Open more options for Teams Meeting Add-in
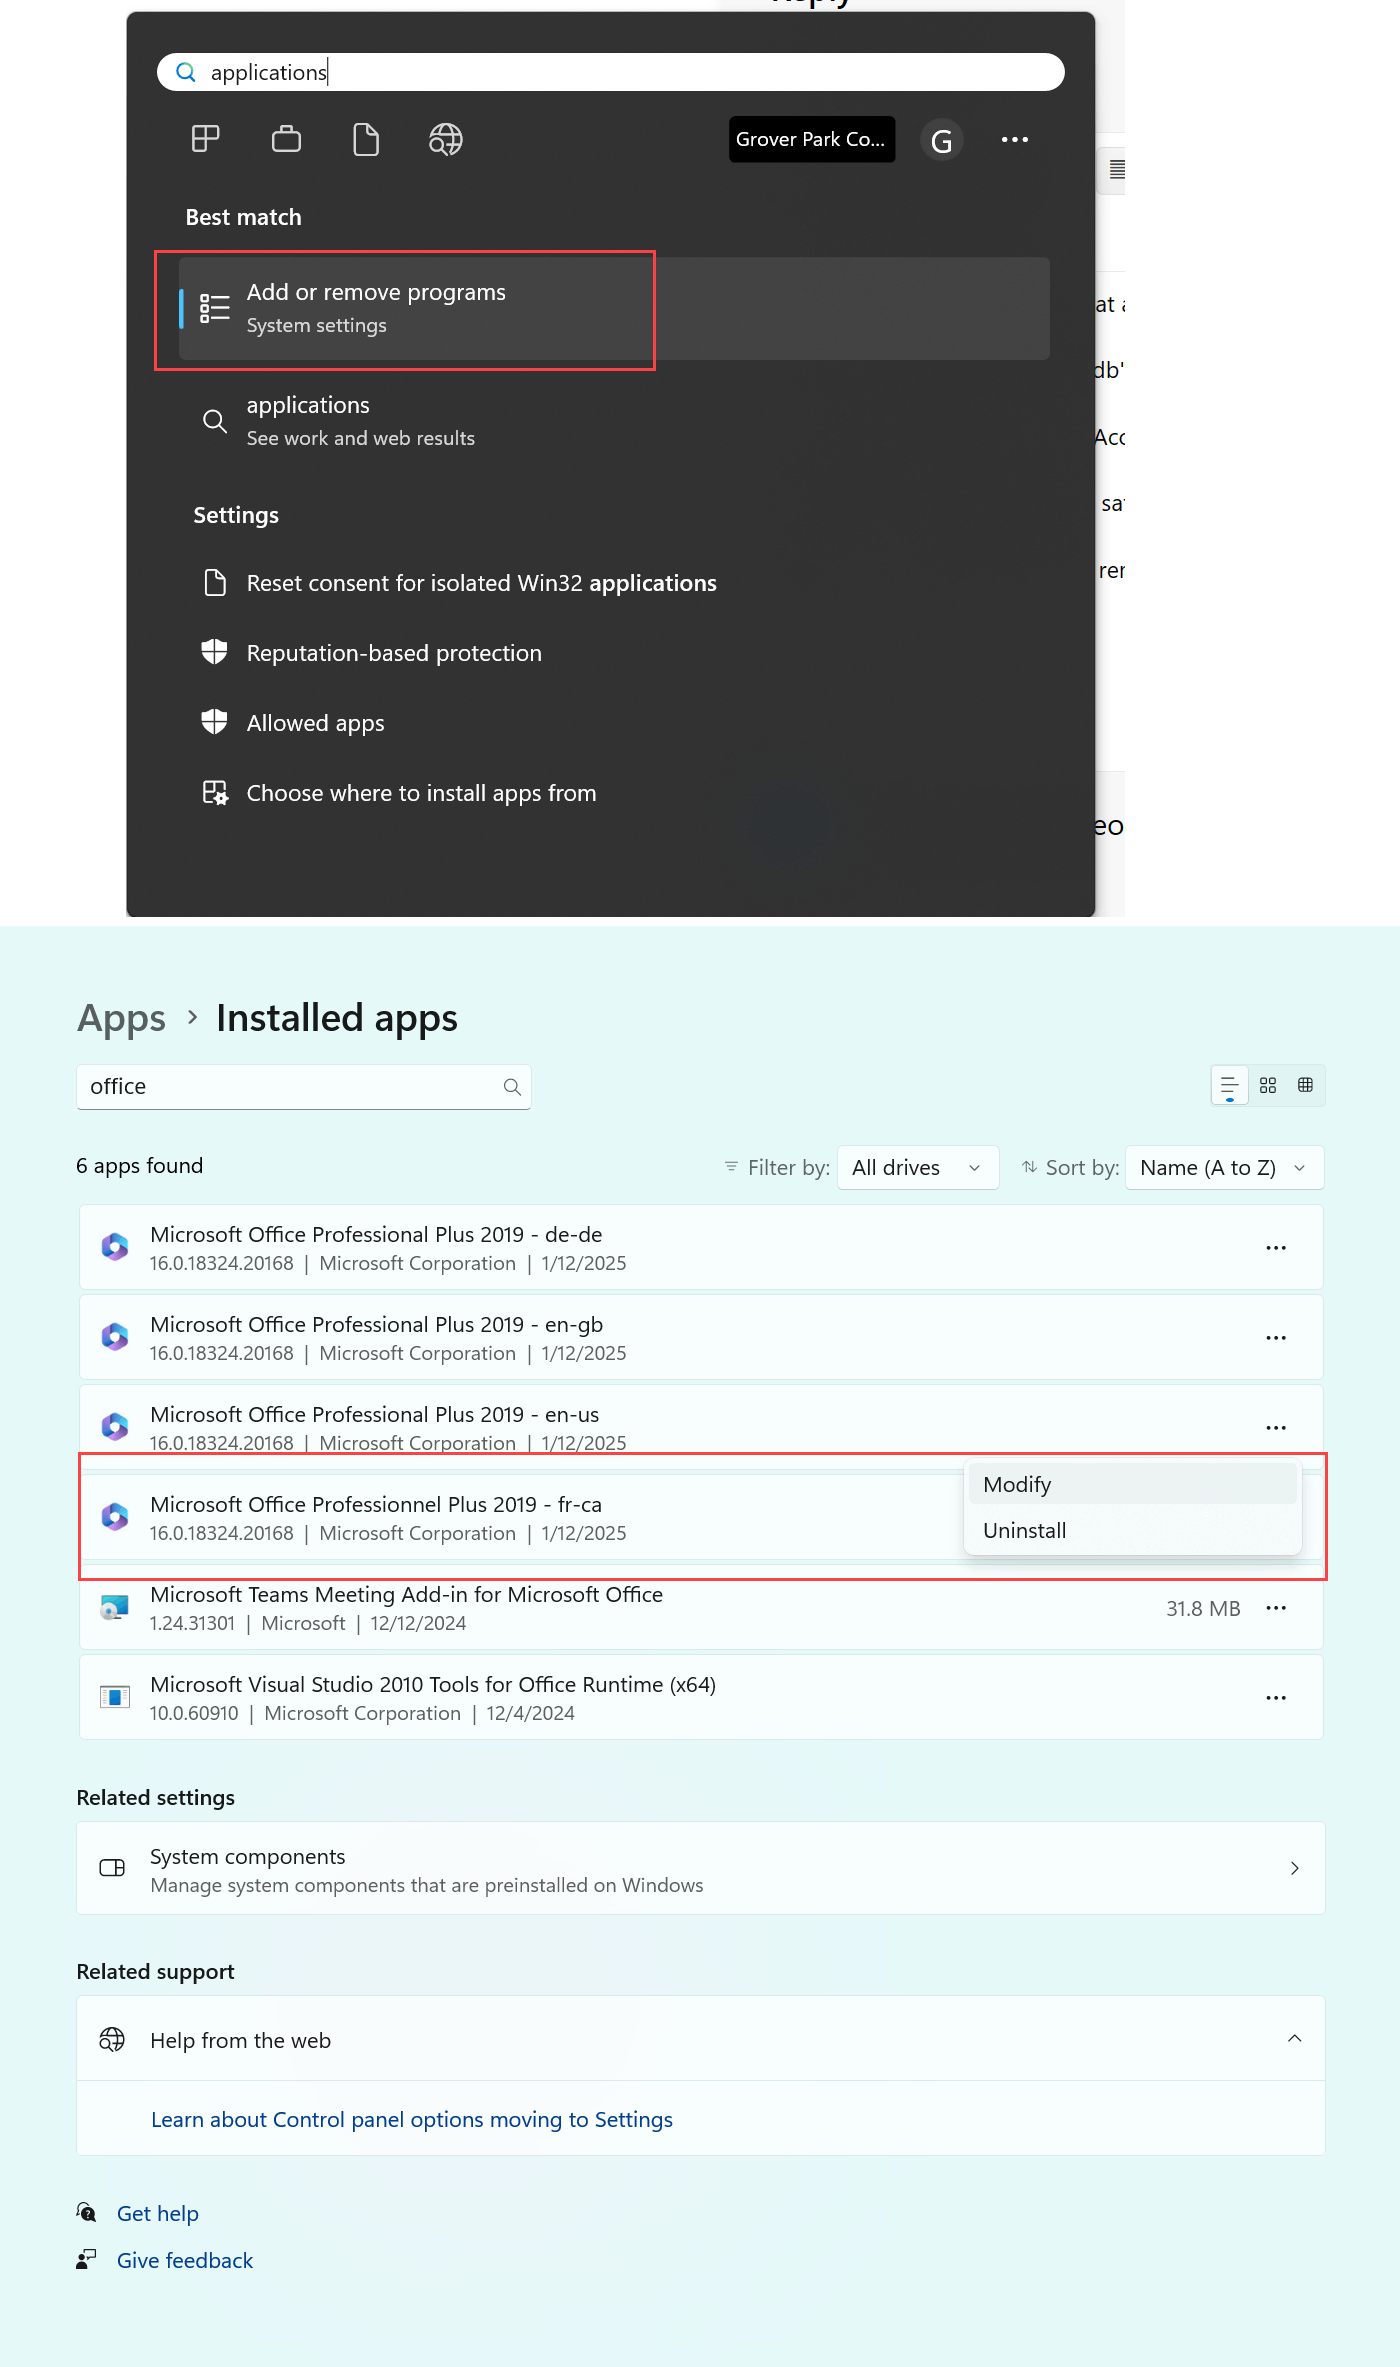This screenshot has width=1400, height=2367. click(x=1276, y=1608)
